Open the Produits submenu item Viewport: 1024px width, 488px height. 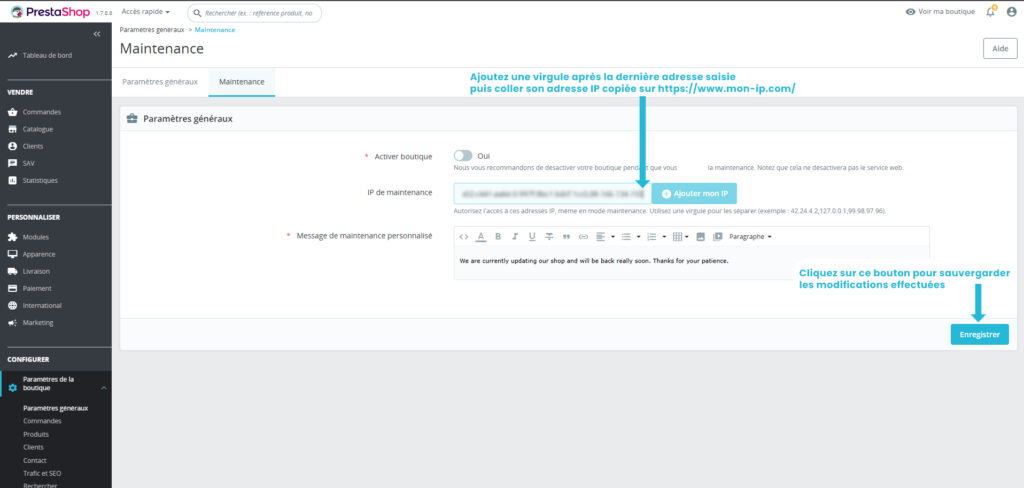click(x=36, y=434)
